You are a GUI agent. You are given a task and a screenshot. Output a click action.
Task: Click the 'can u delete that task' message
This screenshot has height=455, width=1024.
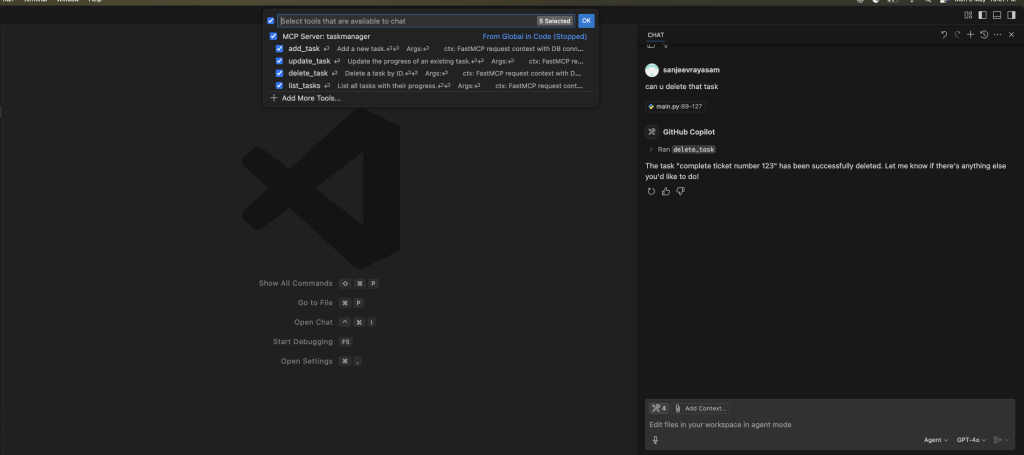click(x=682, y=87)
